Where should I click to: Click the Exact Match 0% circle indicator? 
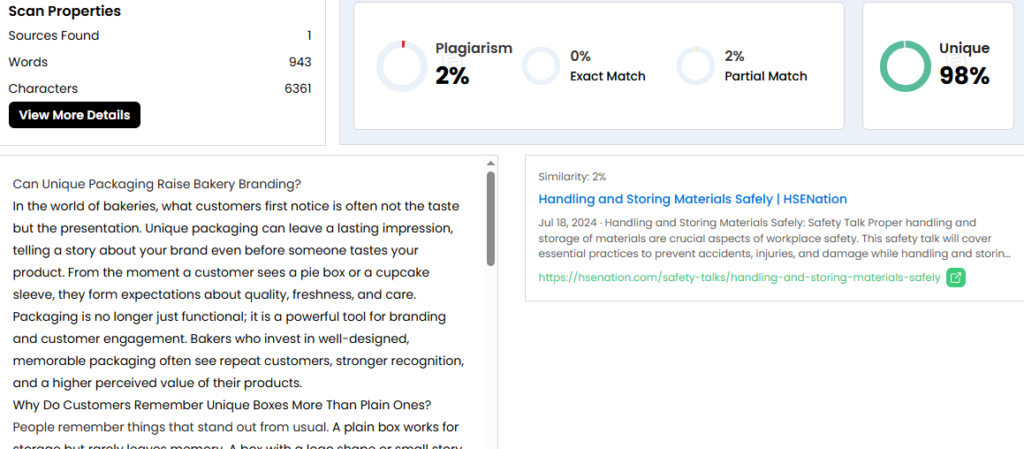pos(541,66)
